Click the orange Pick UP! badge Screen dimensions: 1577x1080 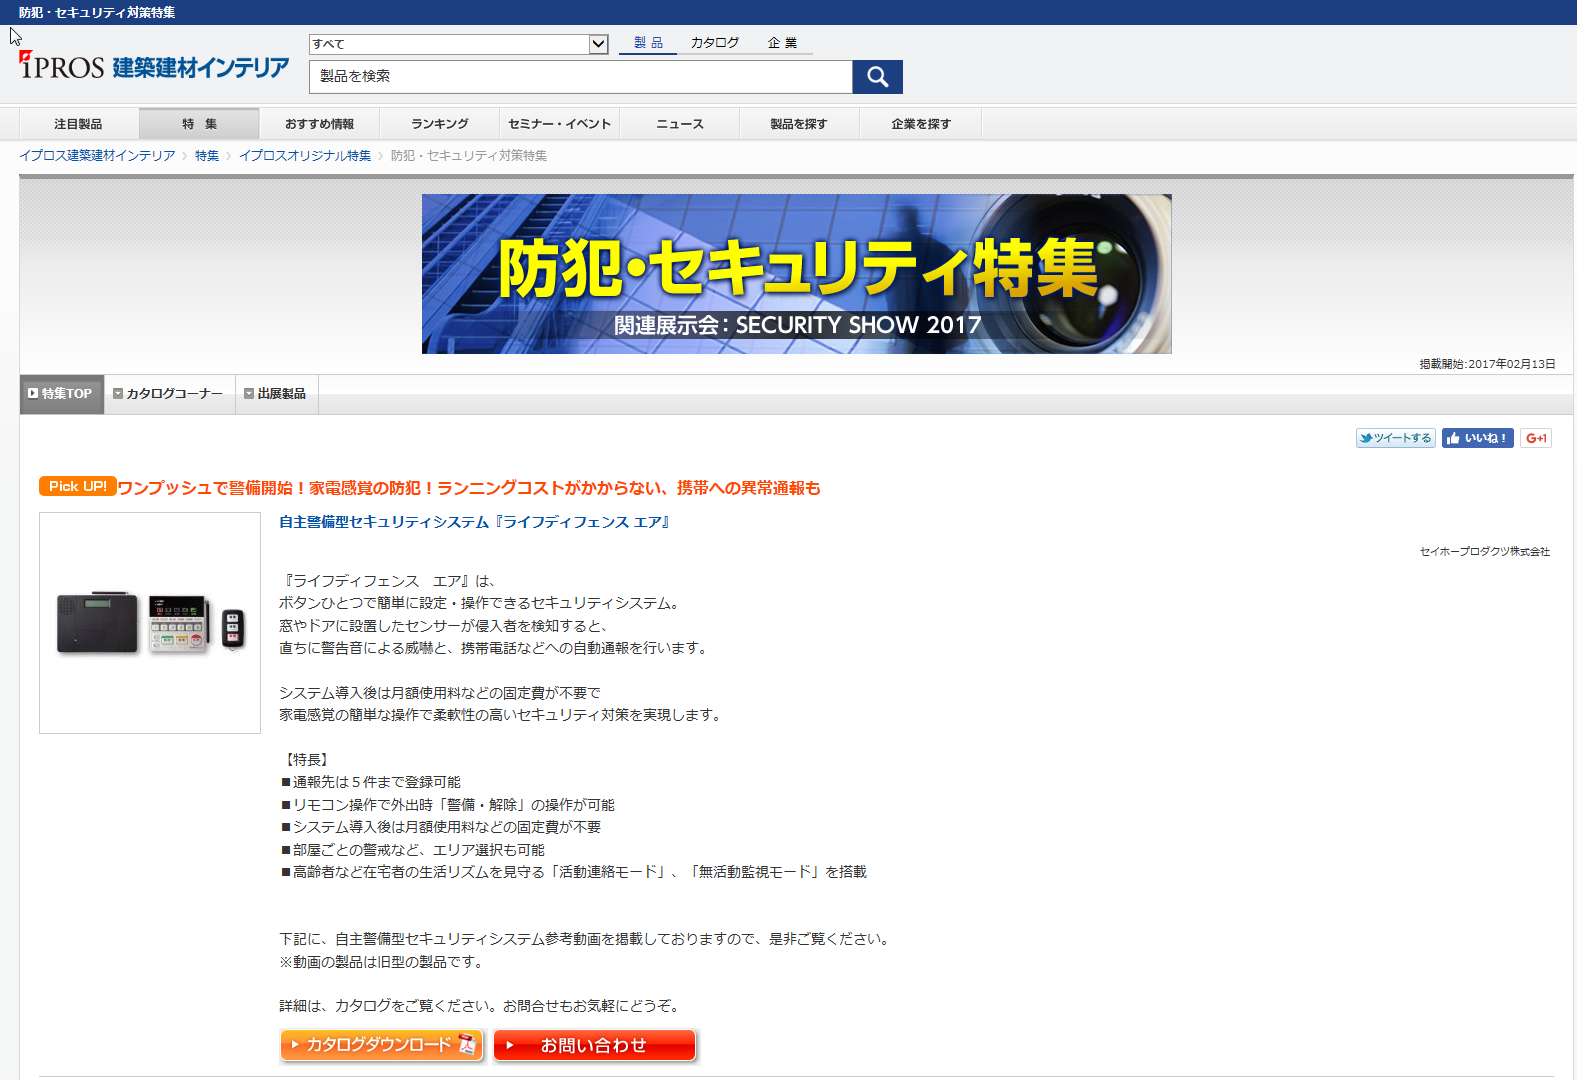[78, 486]
